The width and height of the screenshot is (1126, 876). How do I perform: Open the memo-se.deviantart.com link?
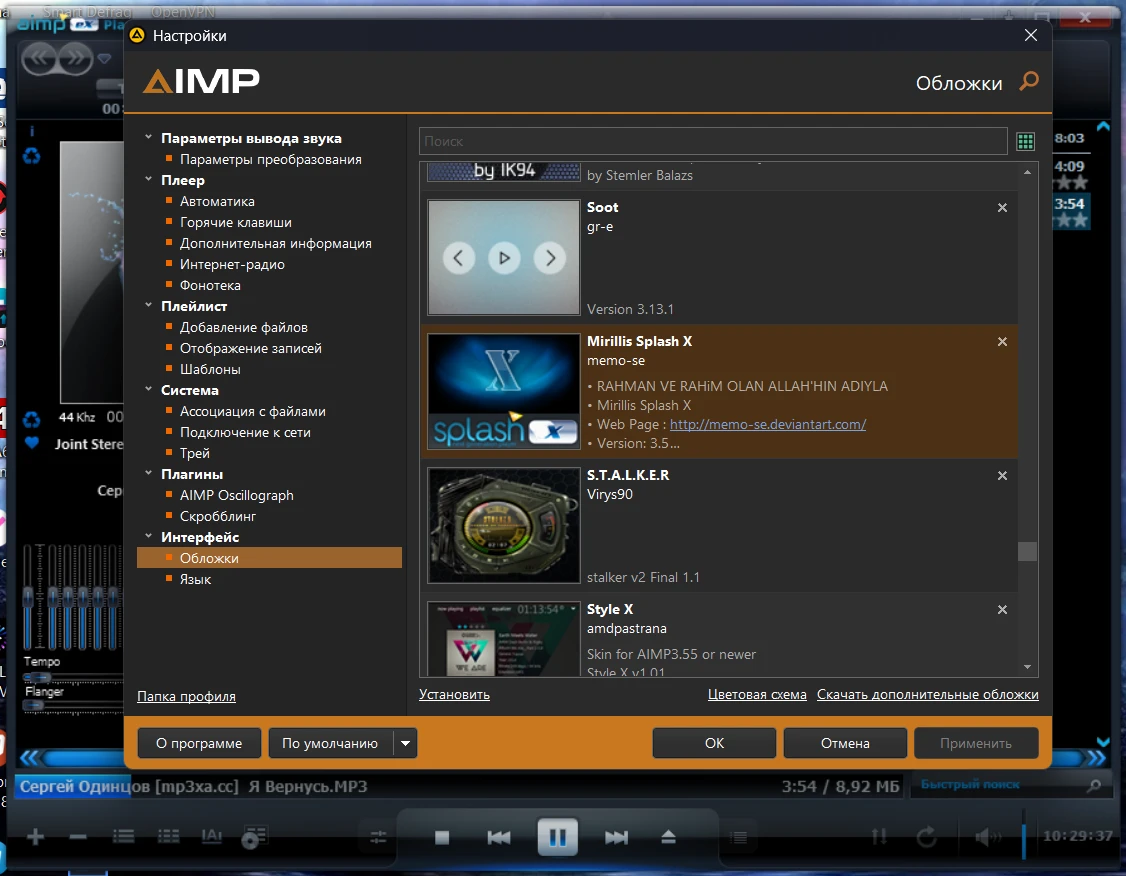[767, 424]
